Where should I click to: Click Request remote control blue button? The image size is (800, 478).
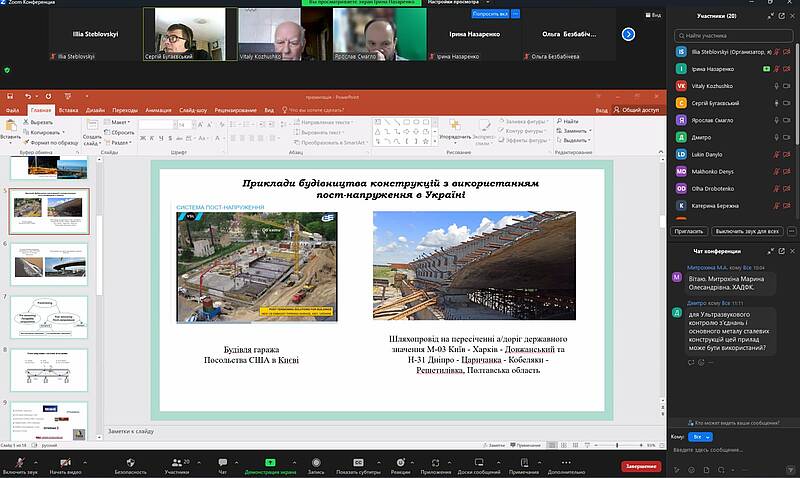[x=490, y=14]
